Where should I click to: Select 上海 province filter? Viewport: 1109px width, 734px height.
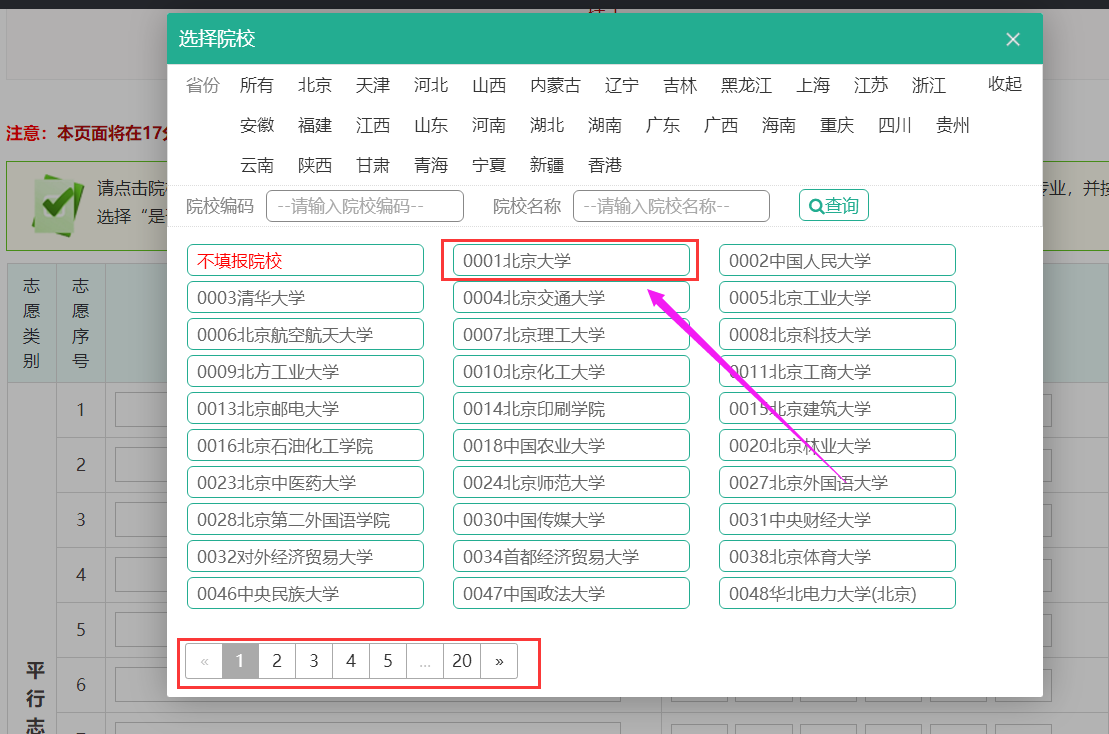(812, 85)
